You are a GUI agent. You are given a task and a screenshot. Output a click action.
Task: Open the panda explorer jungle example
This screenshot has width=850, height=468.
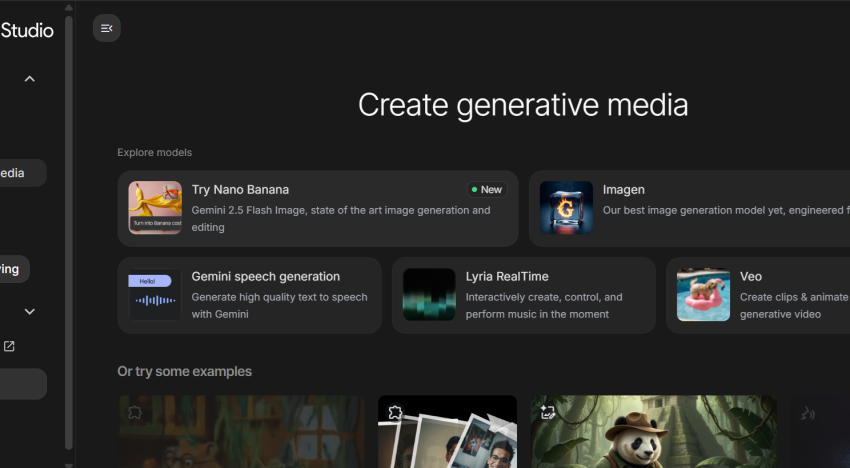(x=654, y=432)
